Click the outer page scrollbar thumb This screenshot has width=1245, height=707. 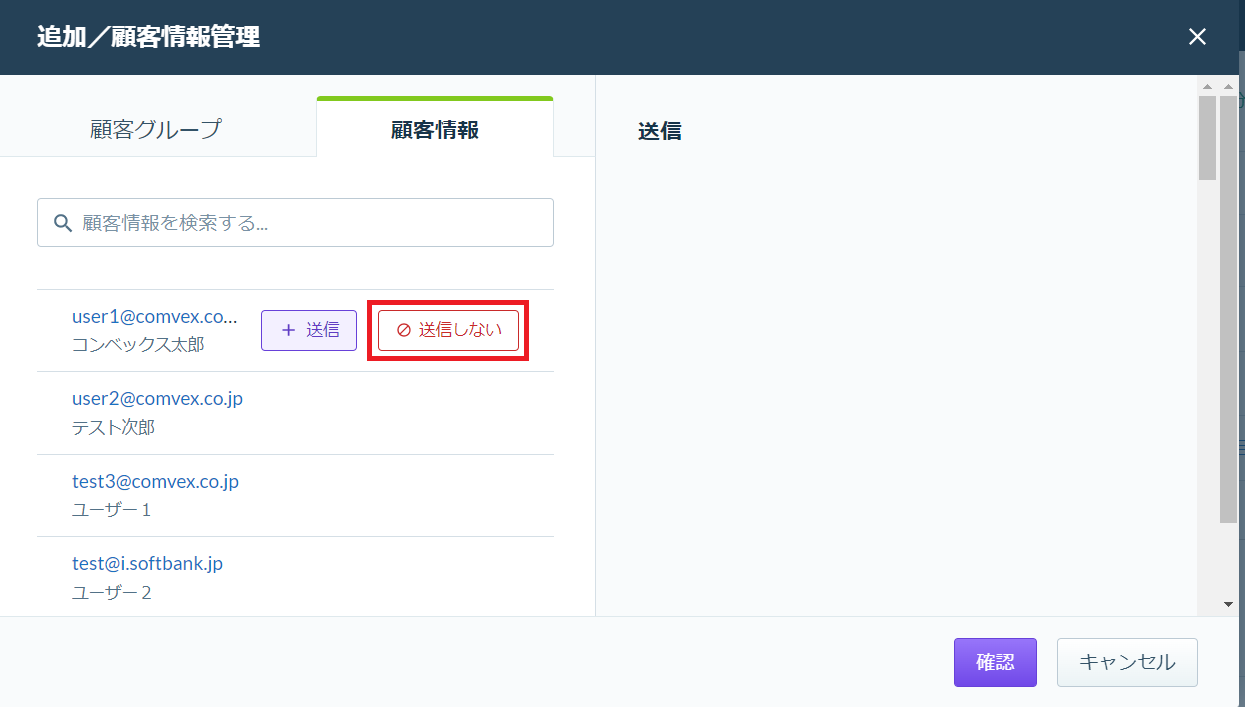1228,309
